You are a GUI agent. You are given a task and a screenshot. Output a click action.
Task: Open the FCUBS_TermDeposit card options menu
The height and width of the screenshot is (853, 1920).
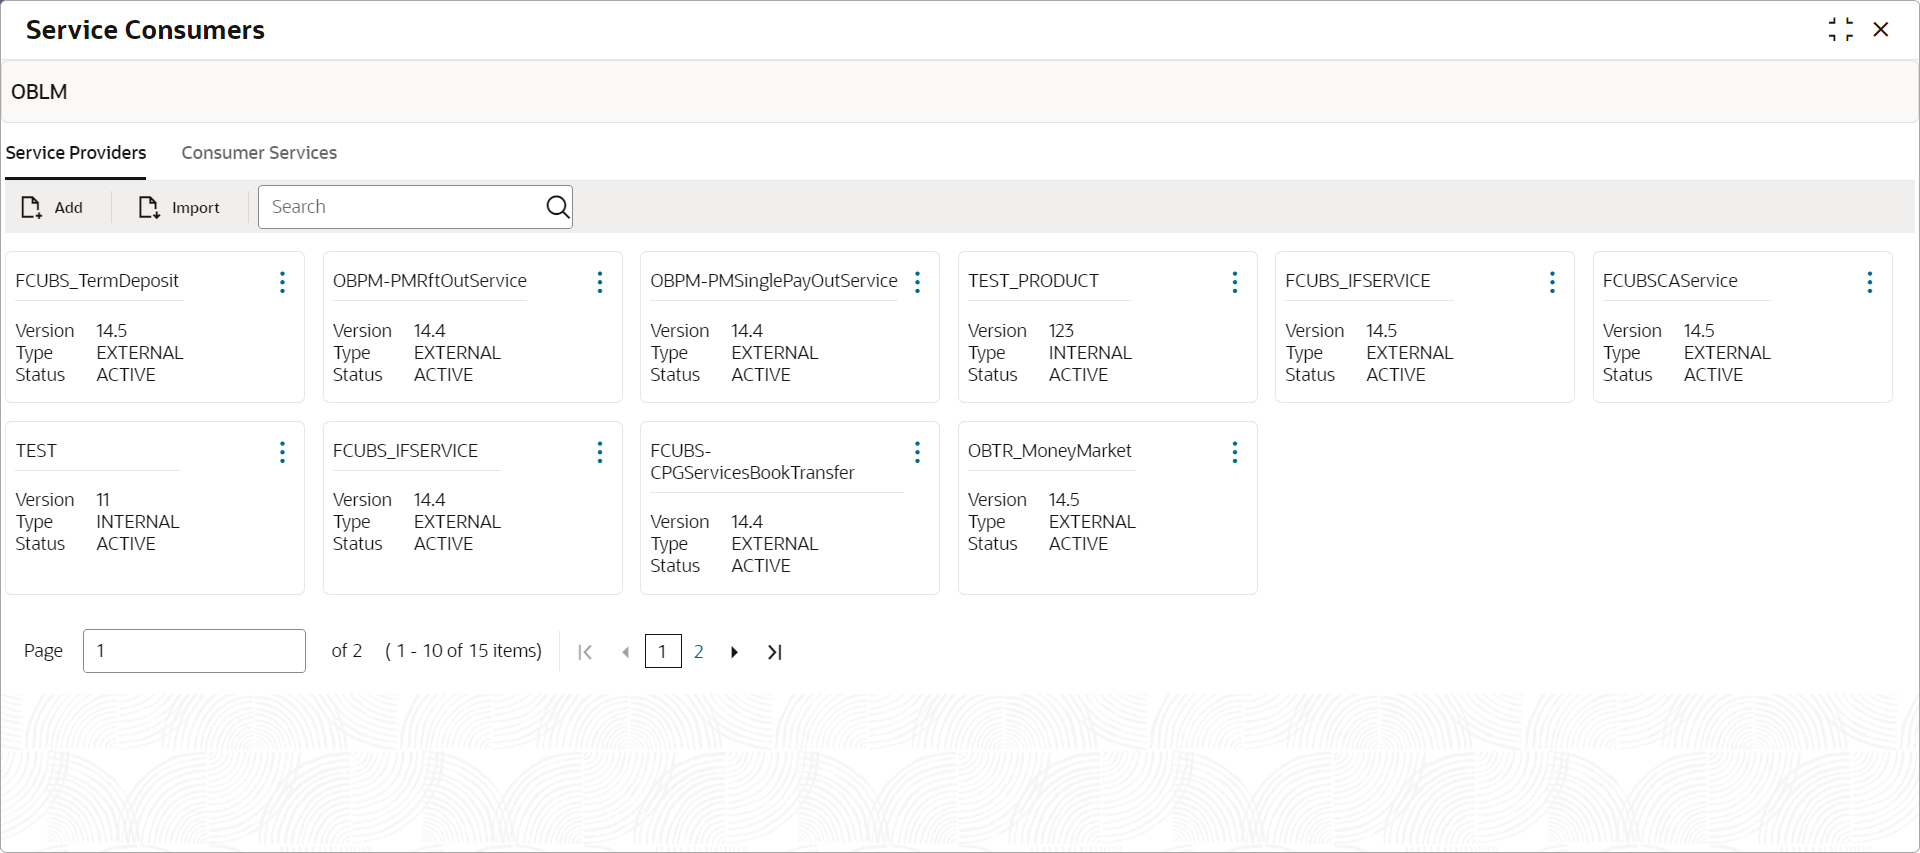pyautogui.click(x=283, y=282)
